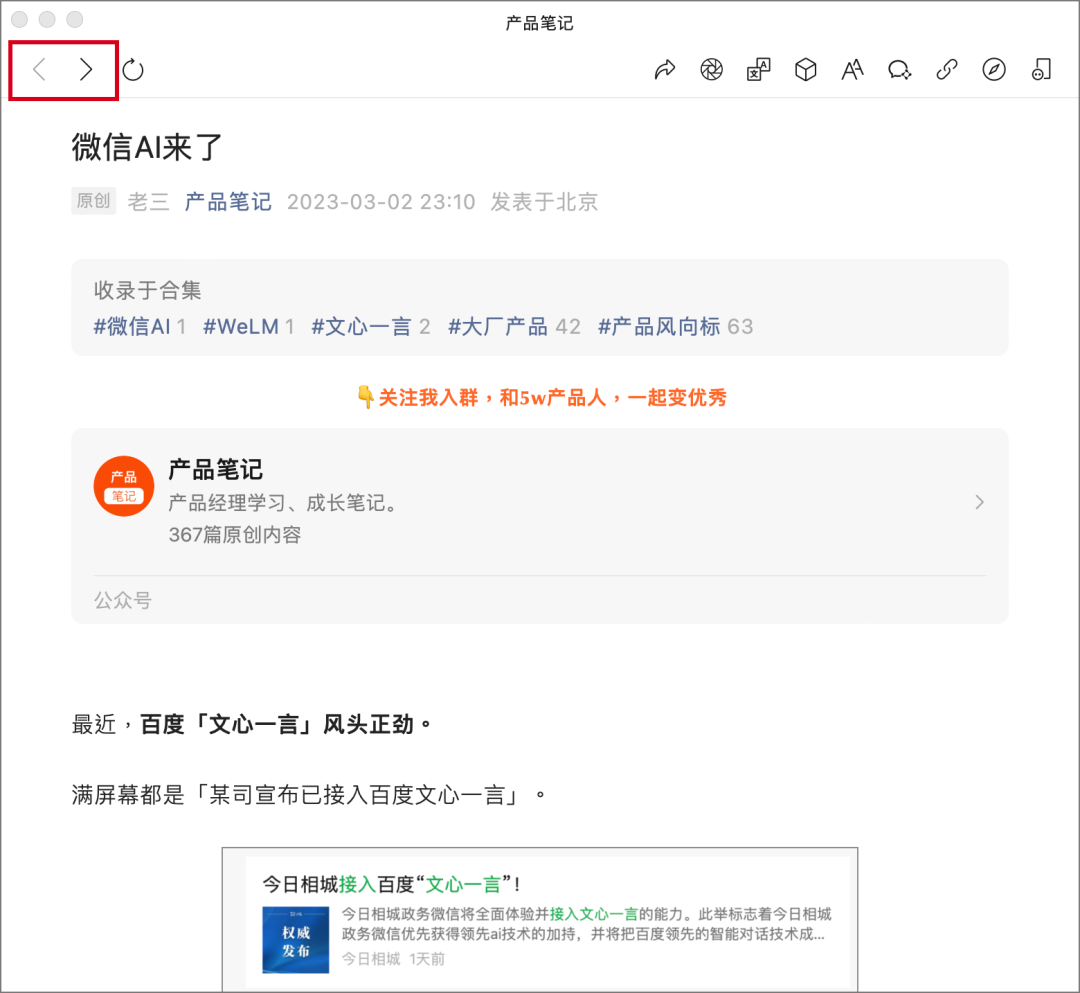Click the cube icon in toolbar
This screenshot has height=993, width=1080.
(x=805, y=70)
